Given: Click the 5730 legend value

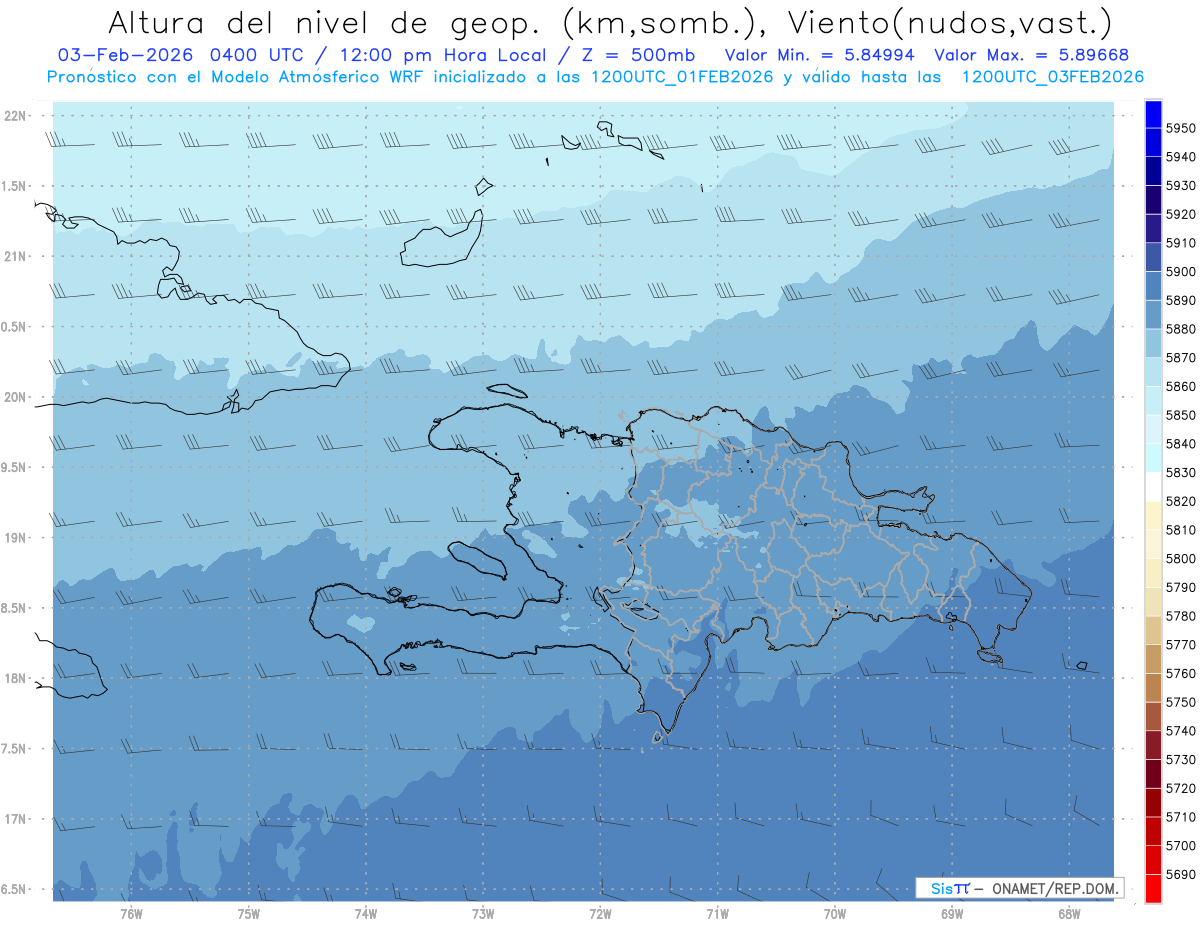Looking at the screenshot, I should pos(1181,759).
